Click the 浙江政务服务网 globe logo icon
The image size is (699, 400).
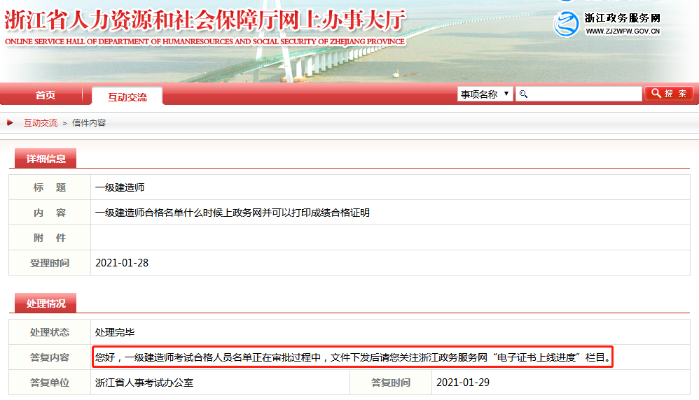[566, 24]
